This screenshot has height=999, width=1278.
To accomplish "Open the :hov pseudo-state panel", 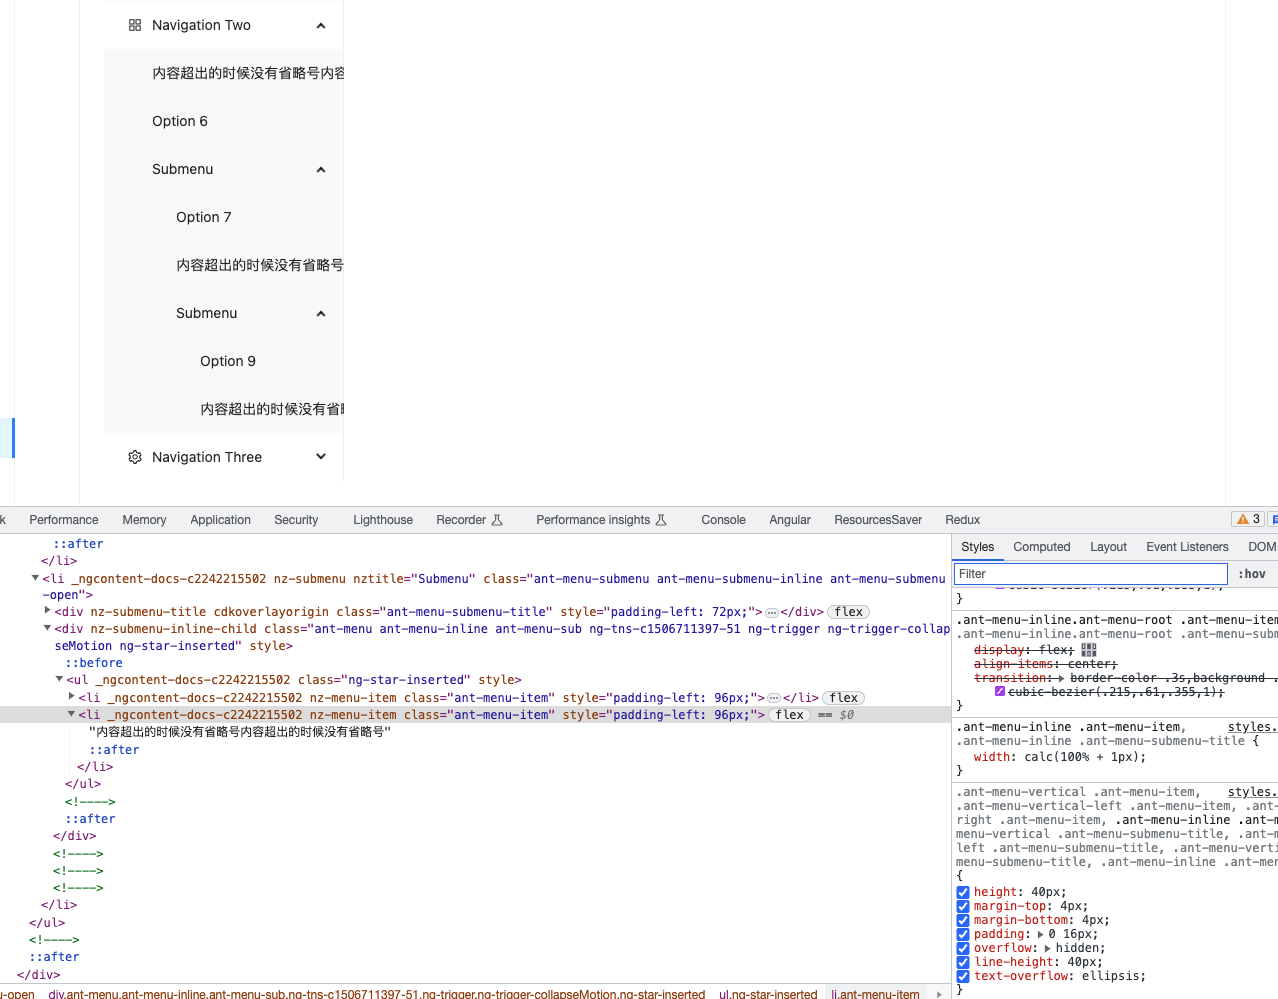I will pyautogui.click(x=1251, y=573).
